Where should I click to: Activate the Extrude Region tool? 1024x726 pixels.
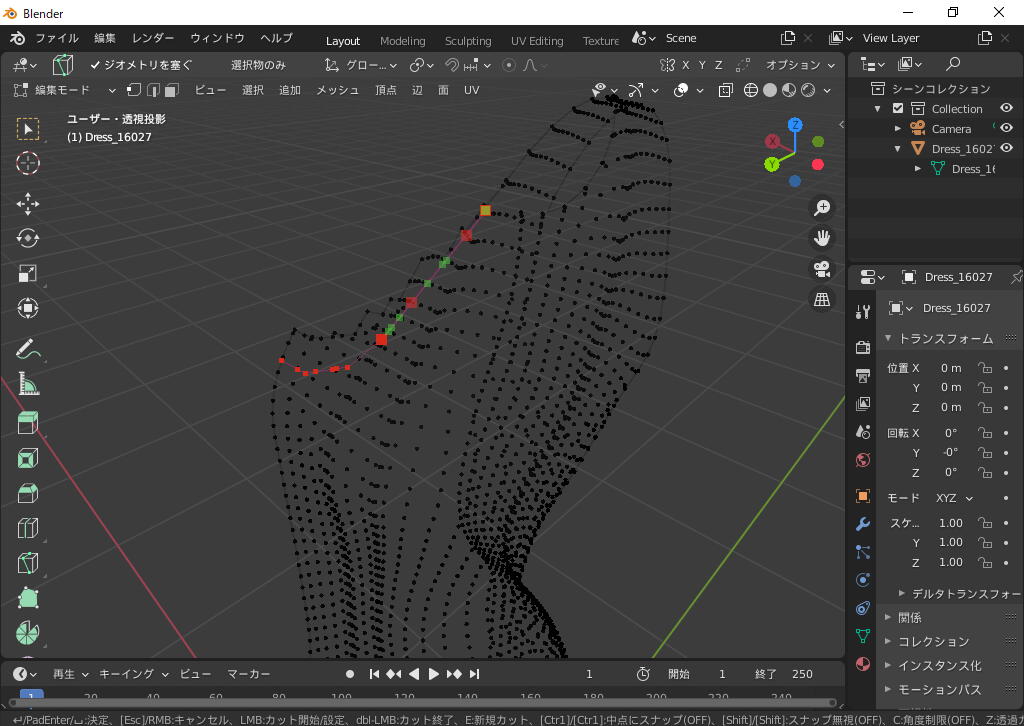pos(27,423)
